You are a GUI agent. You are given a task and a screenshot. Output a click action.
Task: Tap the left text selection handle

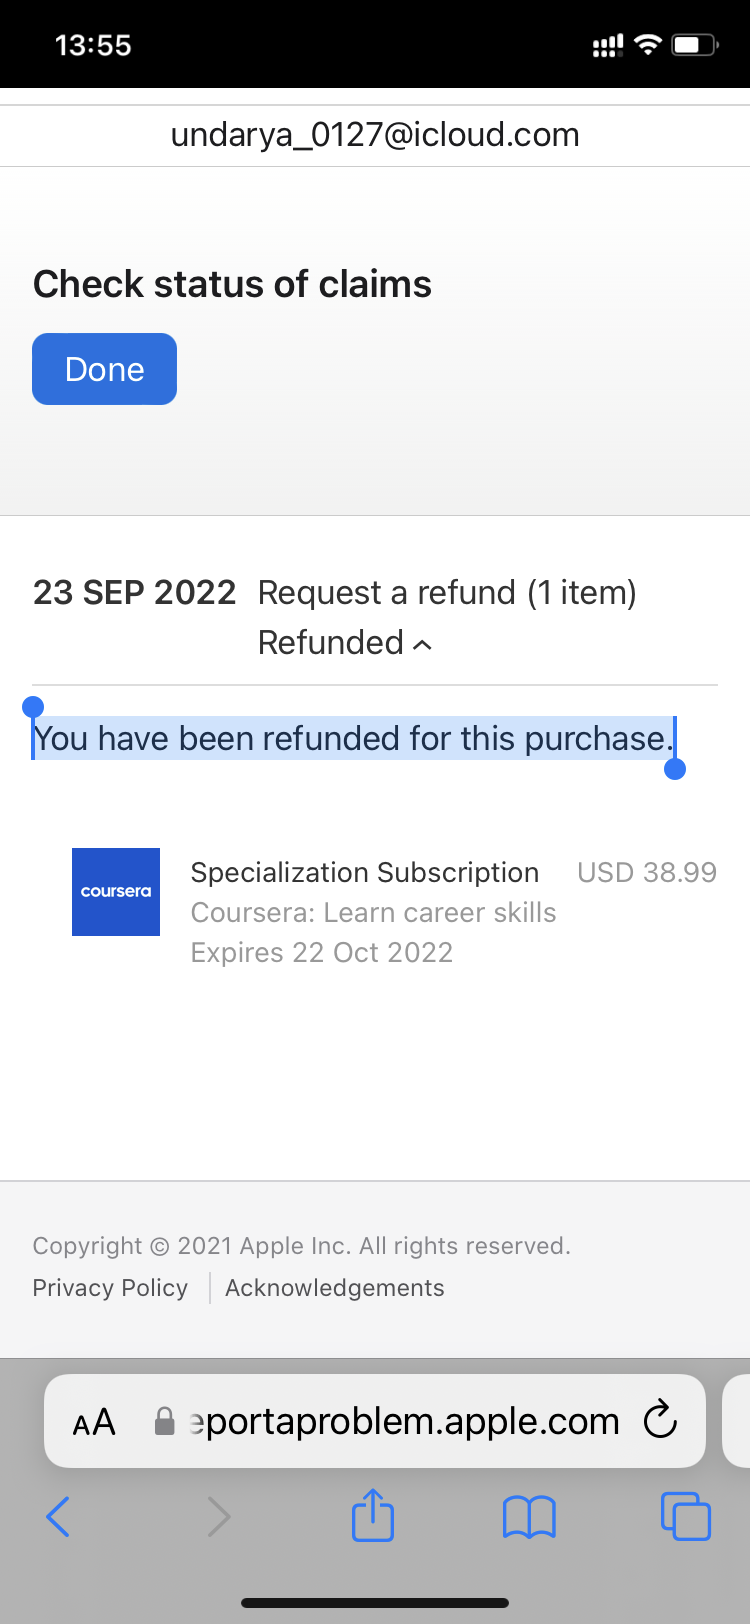33,708
